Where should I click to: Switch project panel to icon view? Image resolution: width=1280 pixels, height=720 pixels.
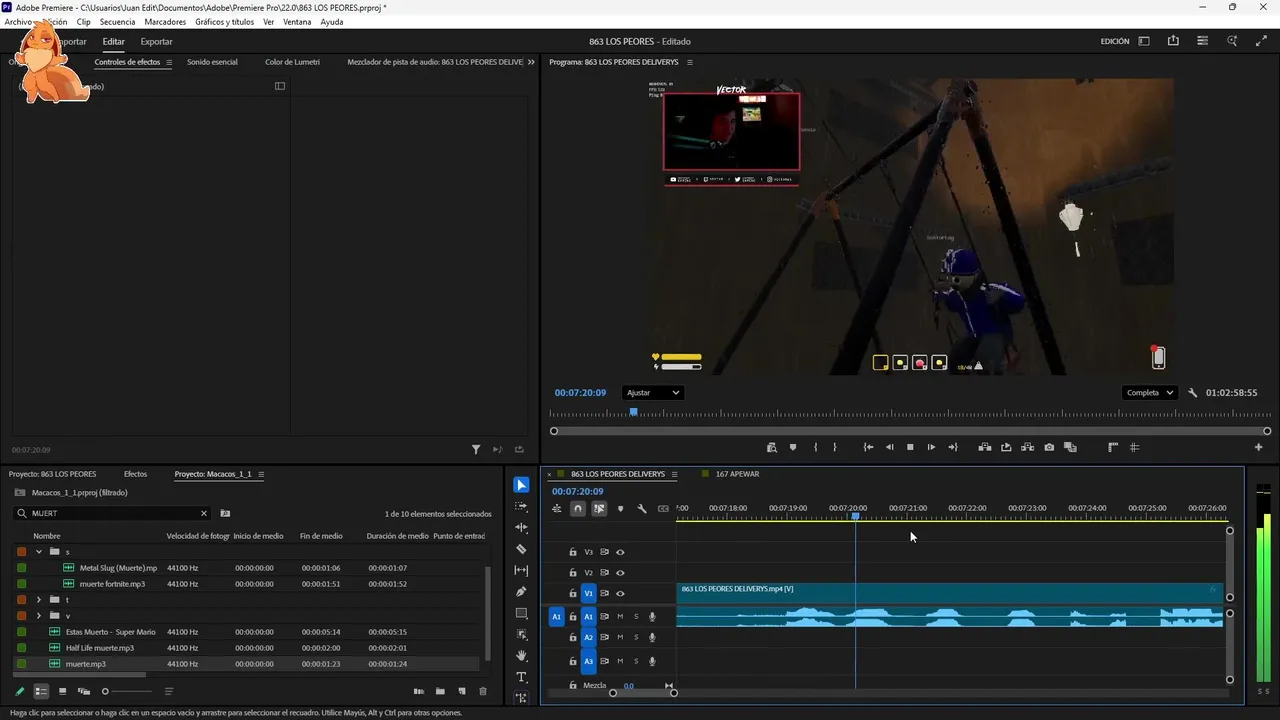[63, 691]
